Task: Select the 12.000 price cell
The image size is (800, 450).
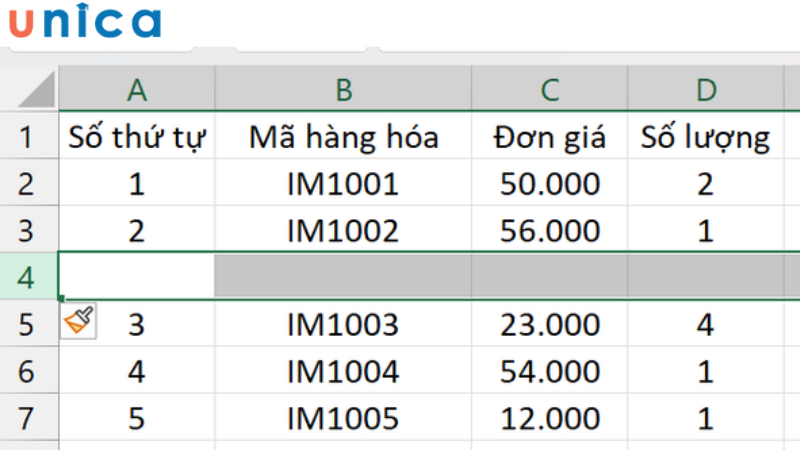Action: pyautogui.click(x=549, y=417)
